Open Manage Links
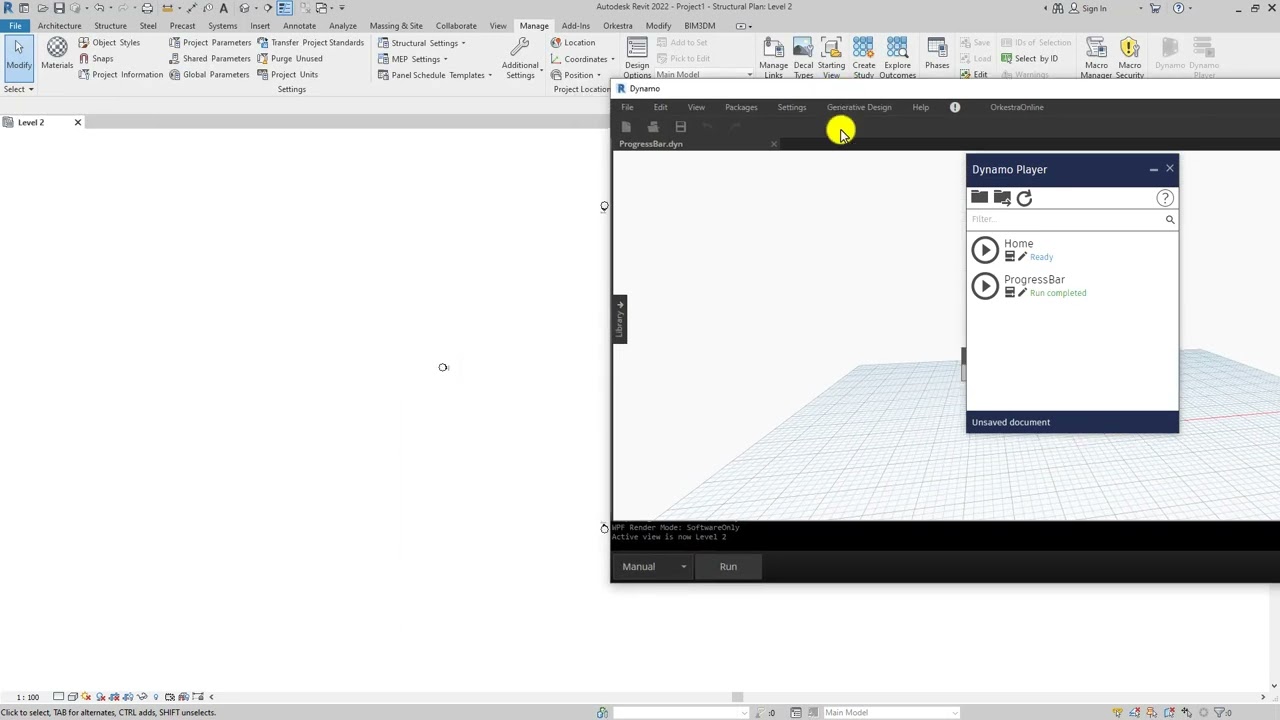This screenshot has height=720, width=1280. [x=773, y=58]
